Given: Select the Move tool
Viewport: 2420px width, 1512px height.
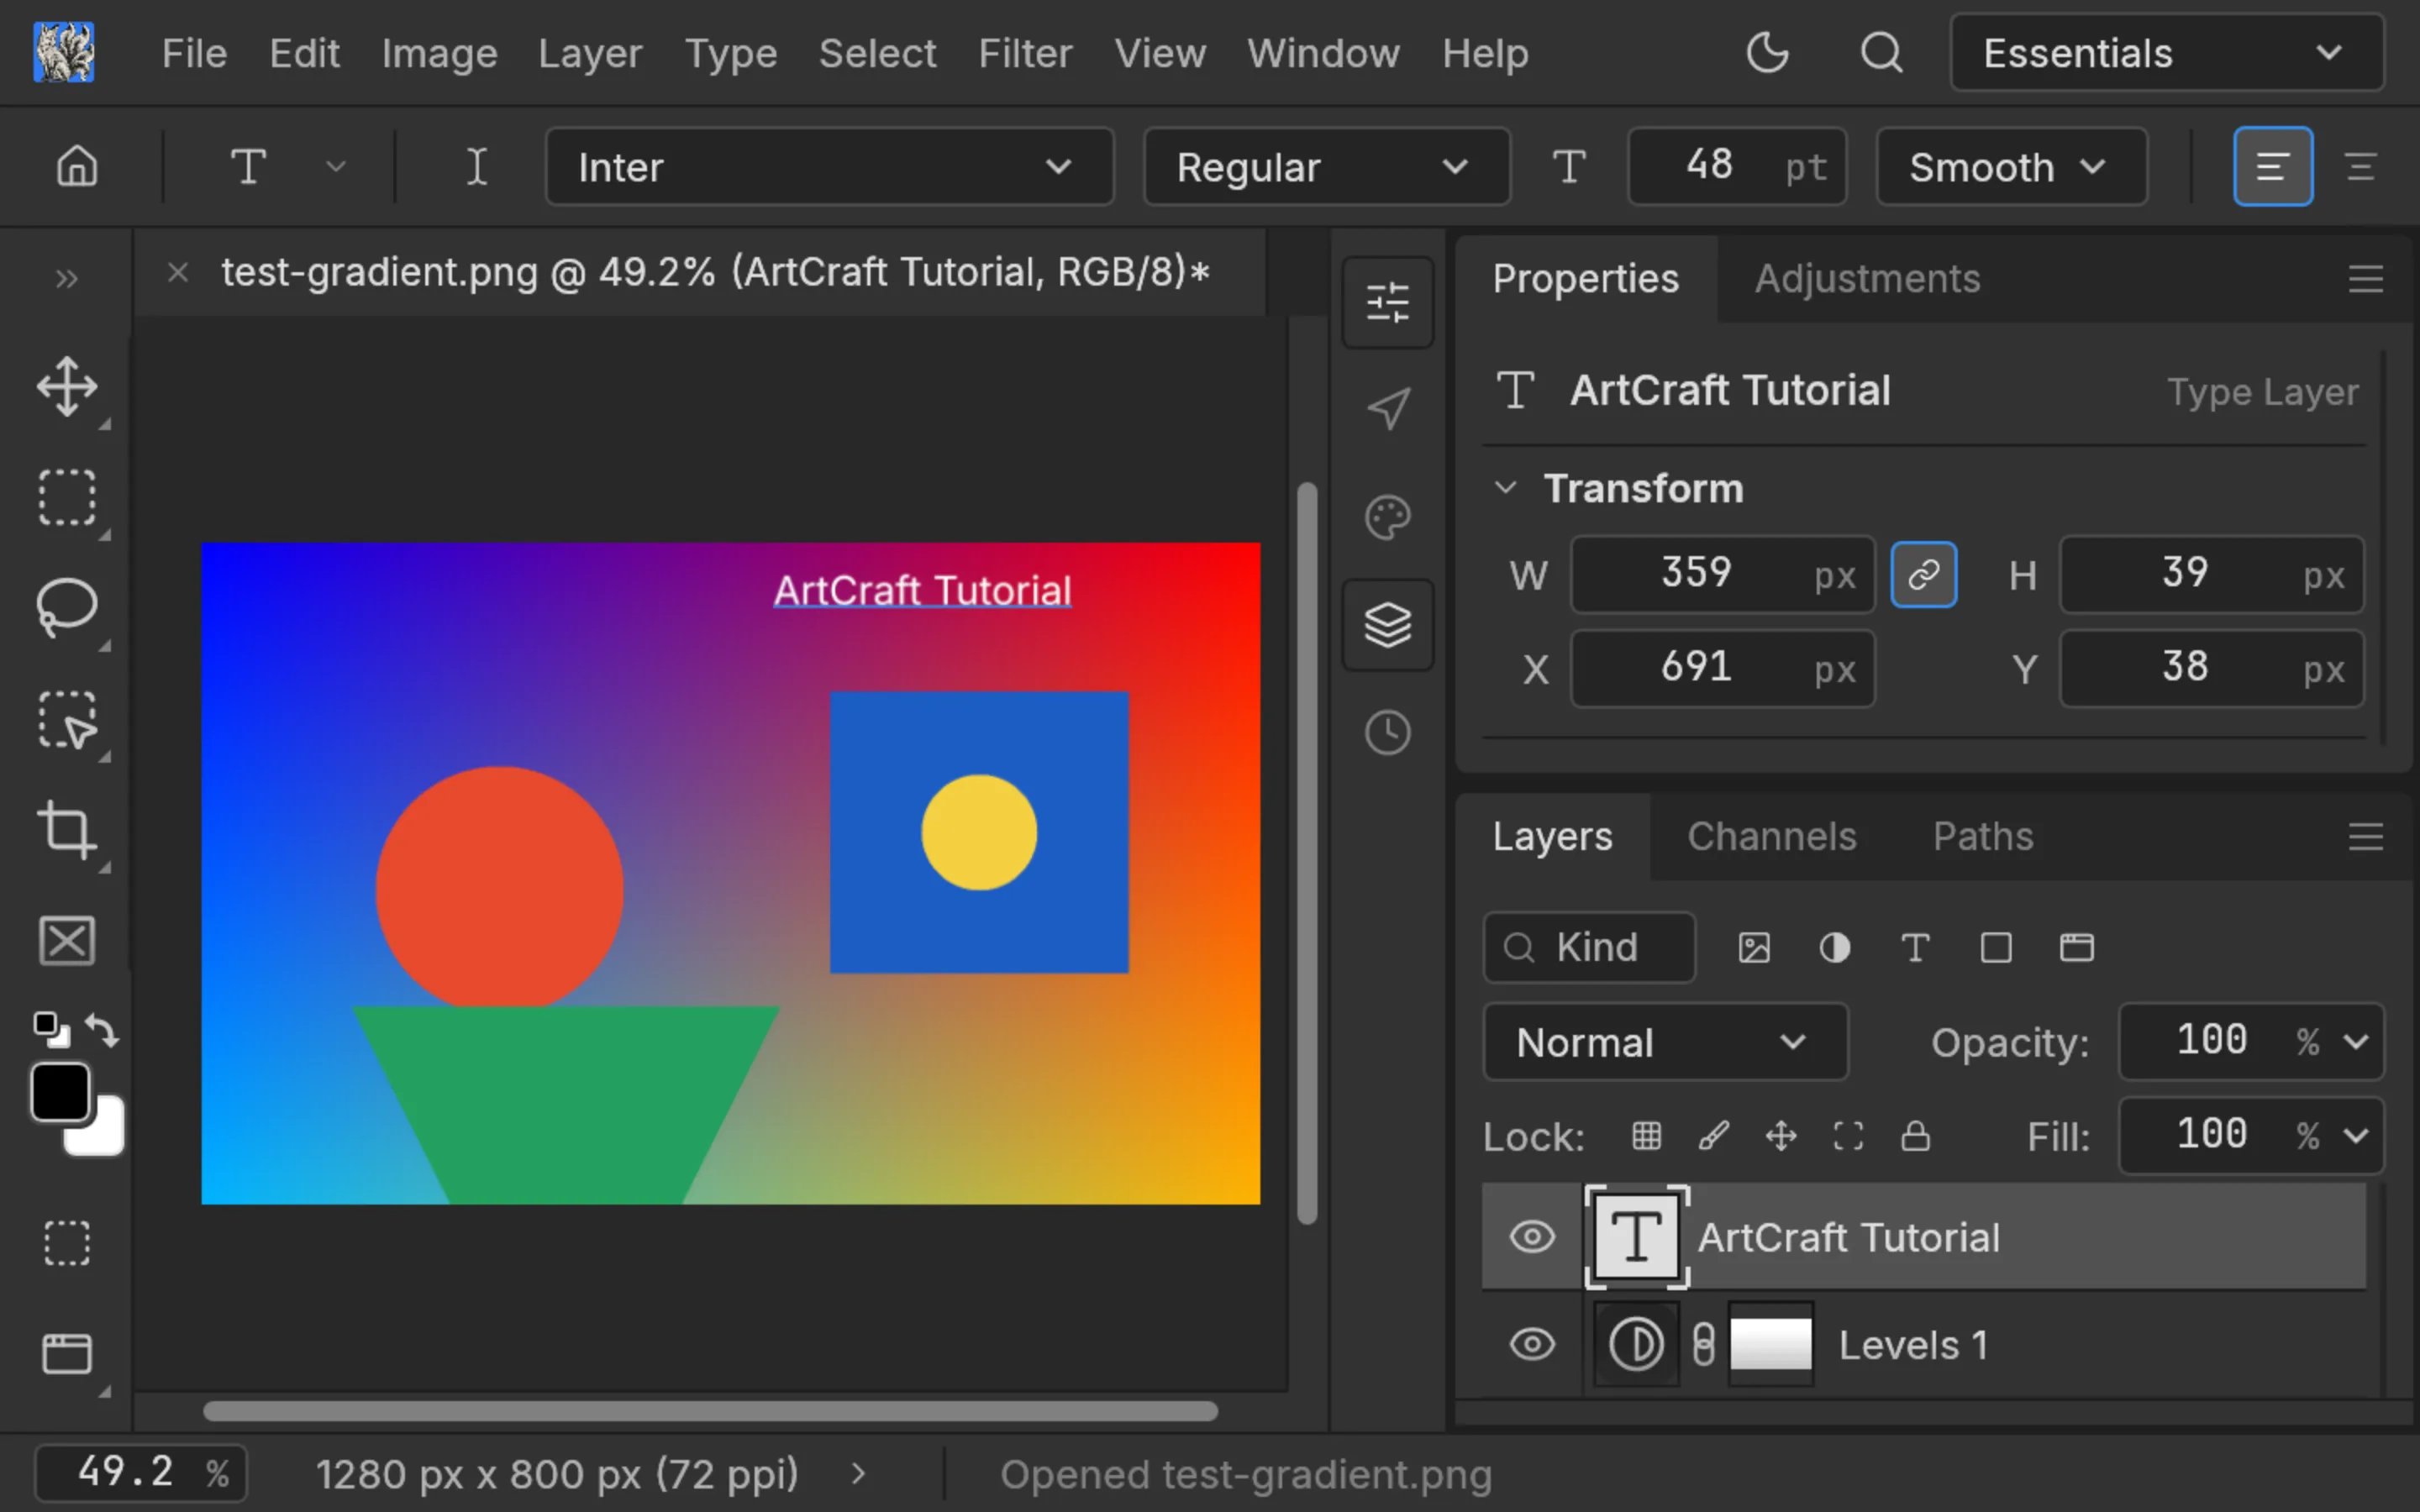Looking at the screenshot, I should (67, 386).
